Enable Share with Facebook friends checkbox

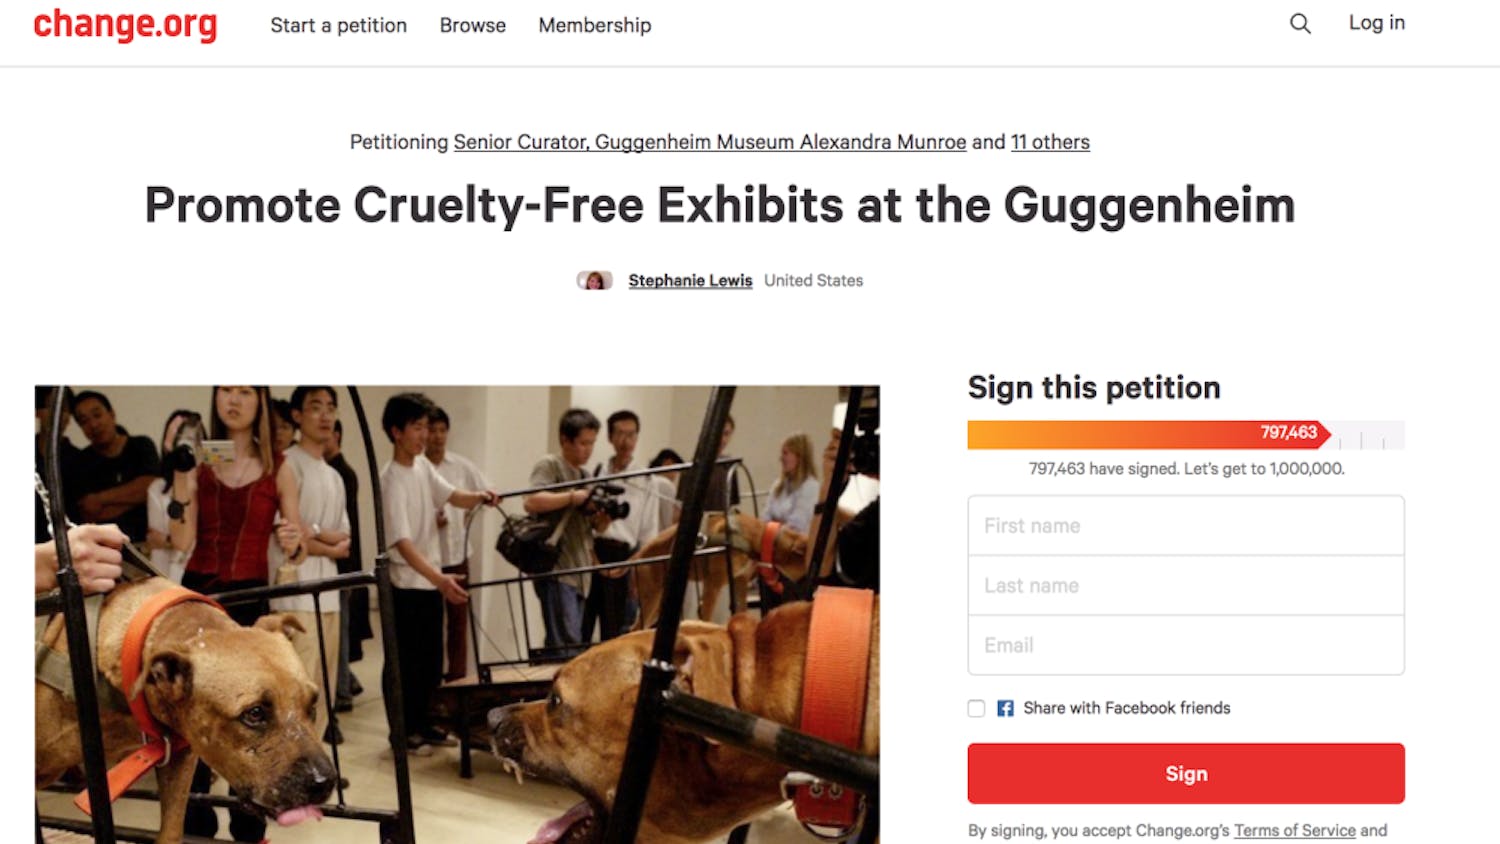pyautogui.click(x=977, y=708)
